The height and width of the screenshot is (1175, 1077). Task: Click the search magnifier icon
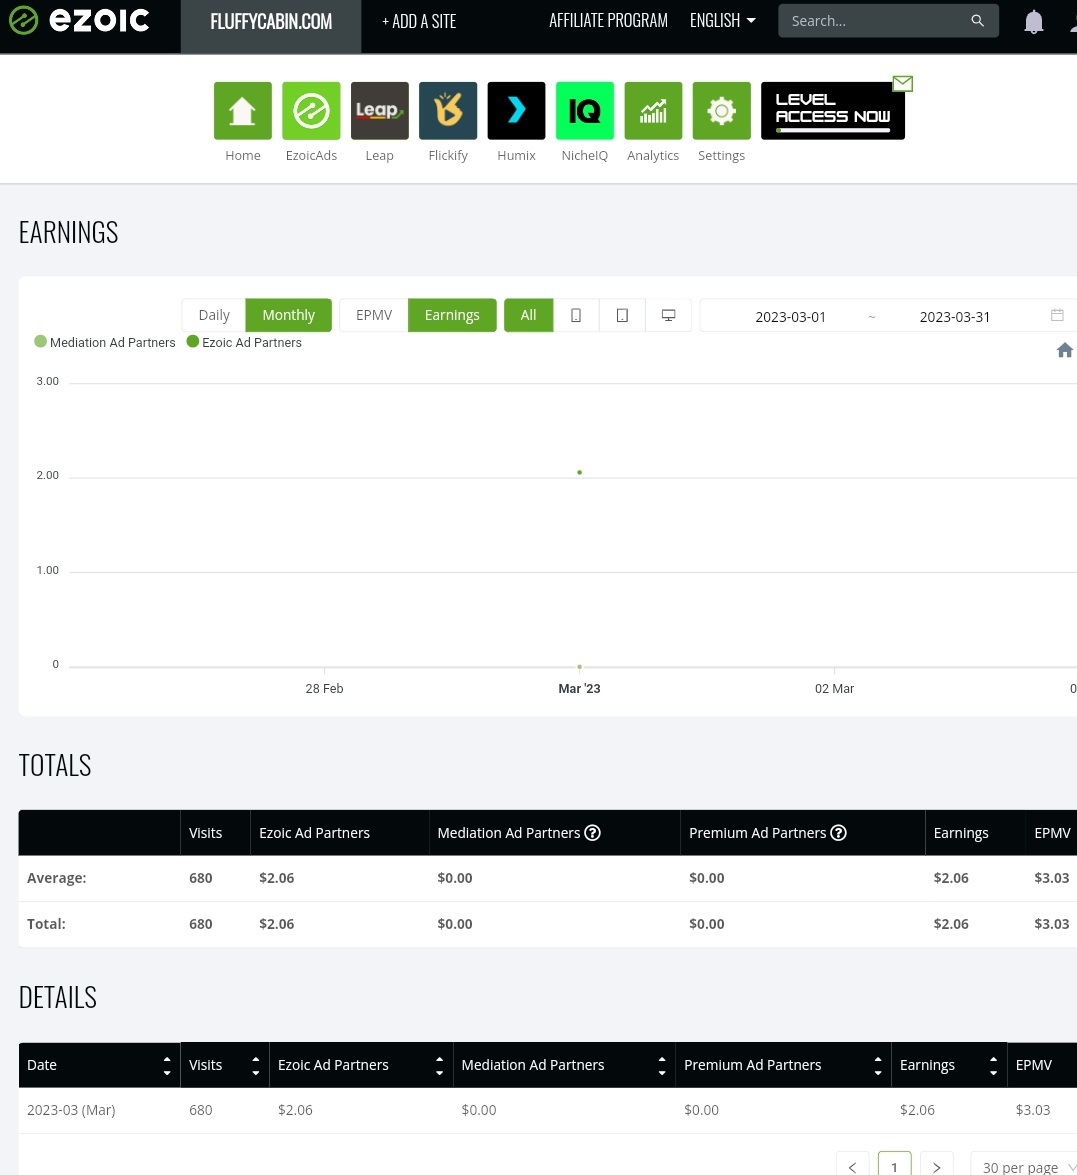pos(977,21)
